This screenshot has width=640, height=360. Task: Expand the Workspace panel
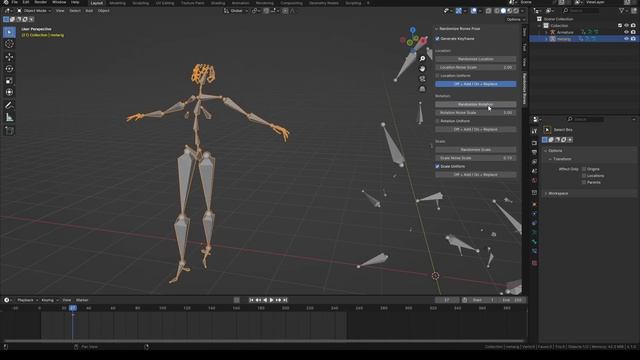coord(546,193)
